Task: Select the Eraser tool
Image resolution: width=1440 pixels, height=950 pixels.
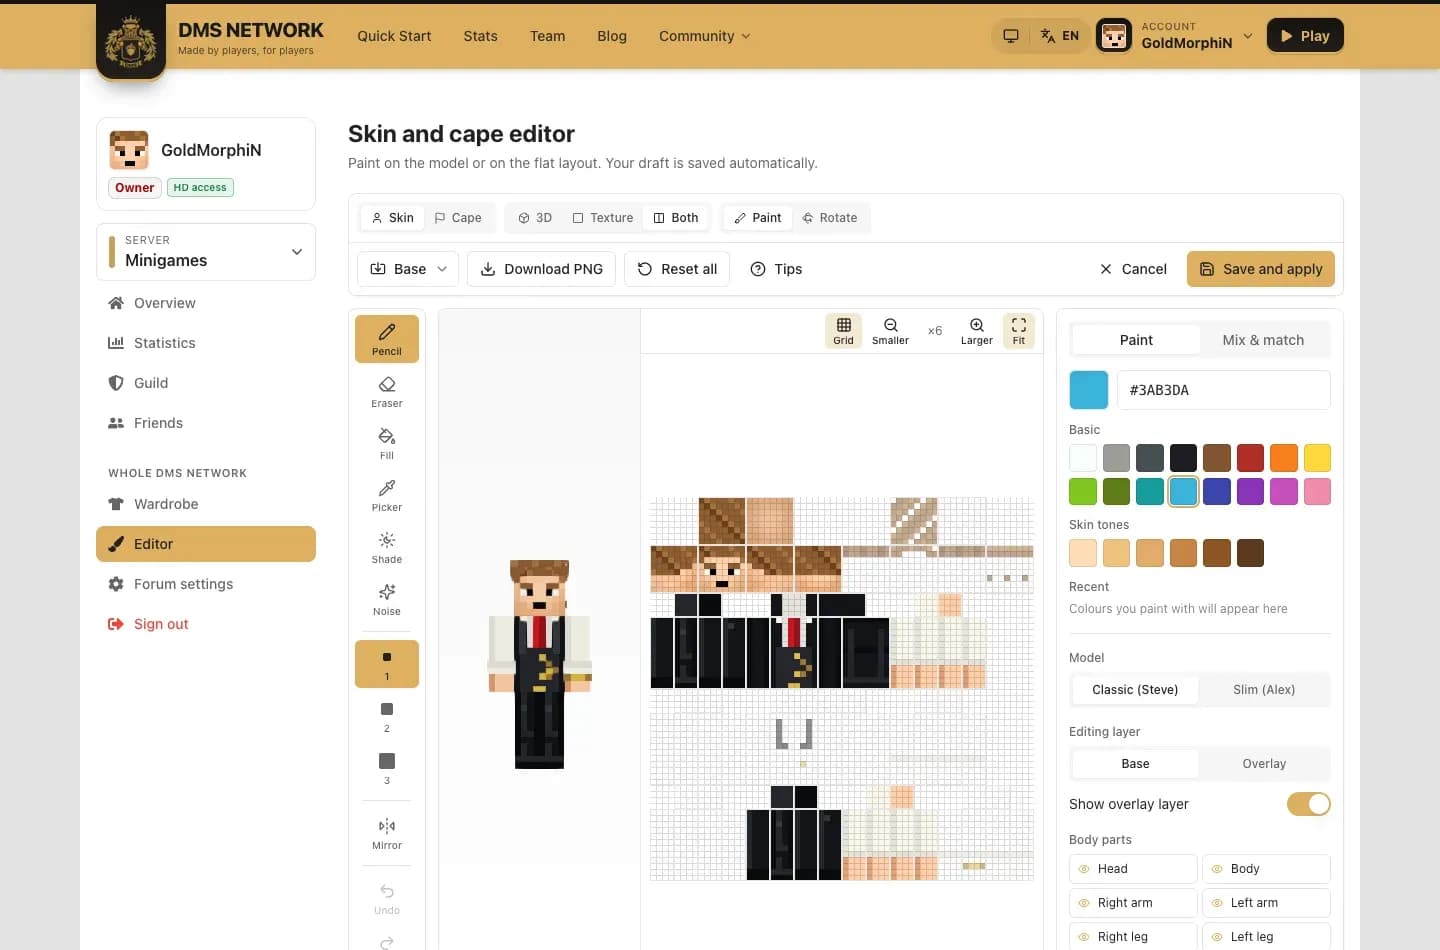Action: coord(387,391)
